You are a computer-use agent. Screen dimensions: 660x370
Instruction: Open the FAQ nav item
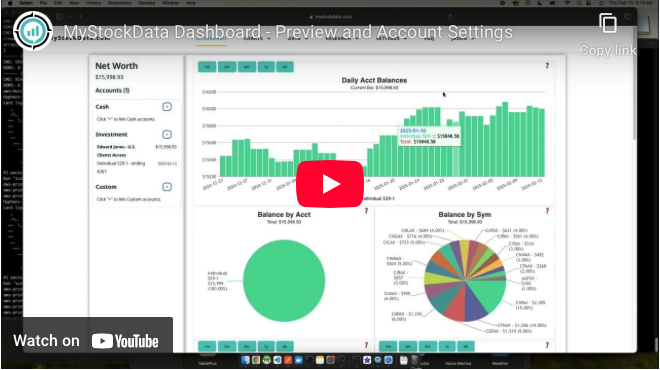coord(429,38)
